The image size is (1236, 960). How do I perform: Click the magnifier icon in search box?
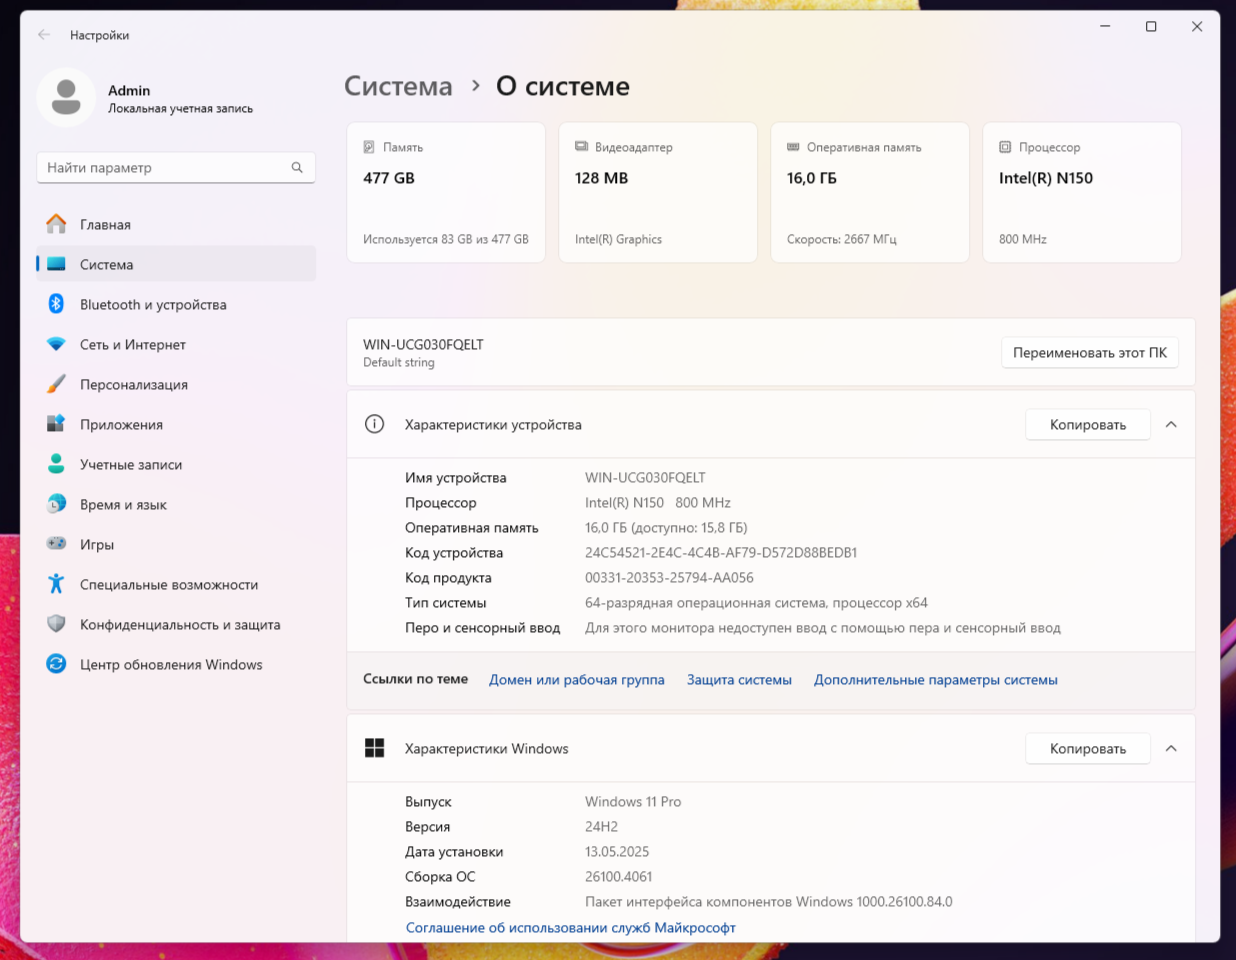pos(297,167)
